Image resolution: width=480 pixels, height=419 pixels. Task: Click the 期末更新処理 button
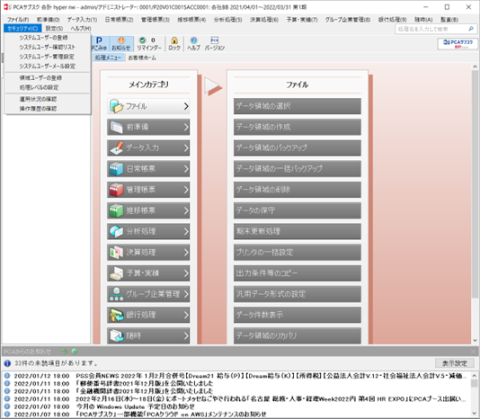(297, 231)
